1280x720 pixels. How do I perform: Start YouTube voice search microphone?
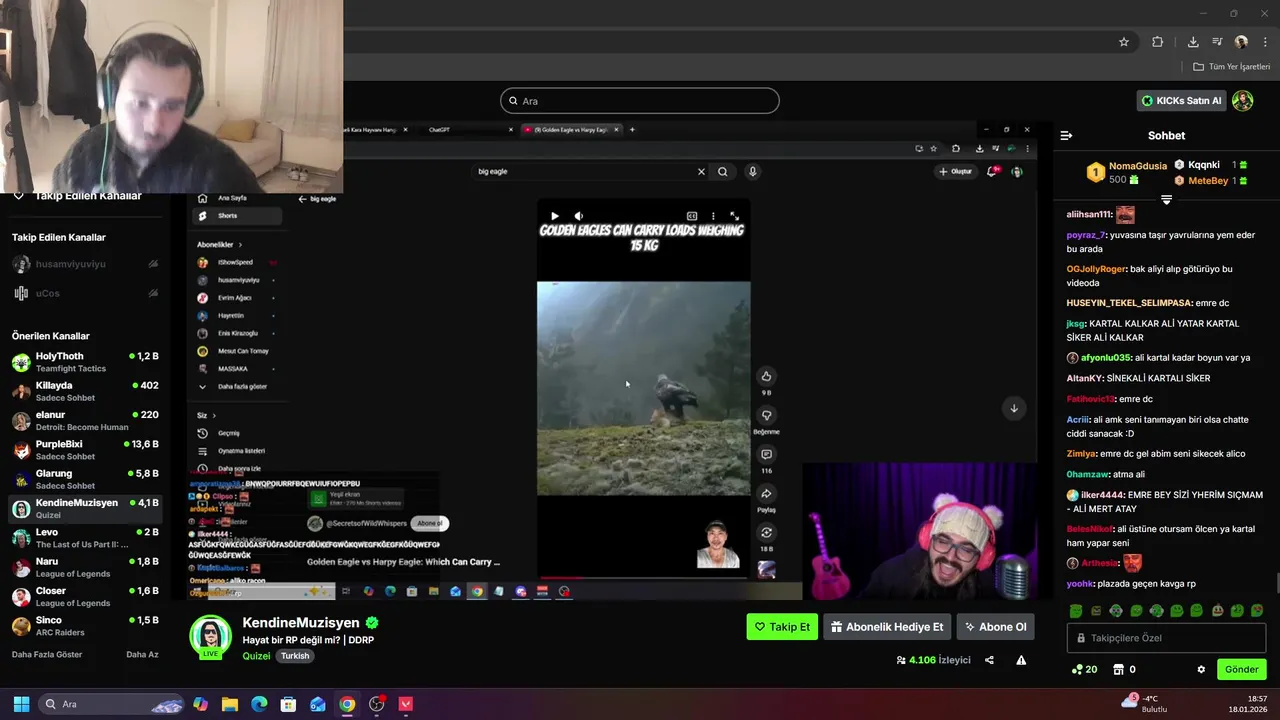[x=753, y=172]
